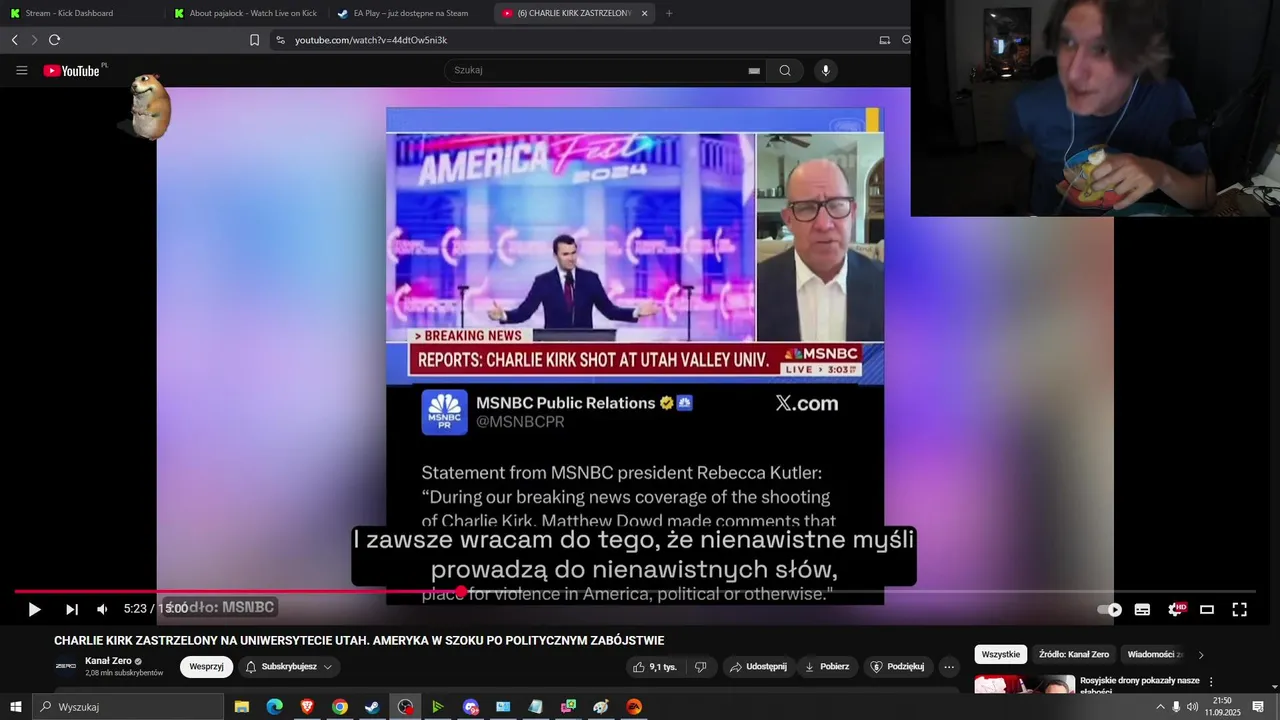Click the Podziękuj thanks button
This screenshot has height=720, width=1280.
pyautogui.click(x=897, y=667)
